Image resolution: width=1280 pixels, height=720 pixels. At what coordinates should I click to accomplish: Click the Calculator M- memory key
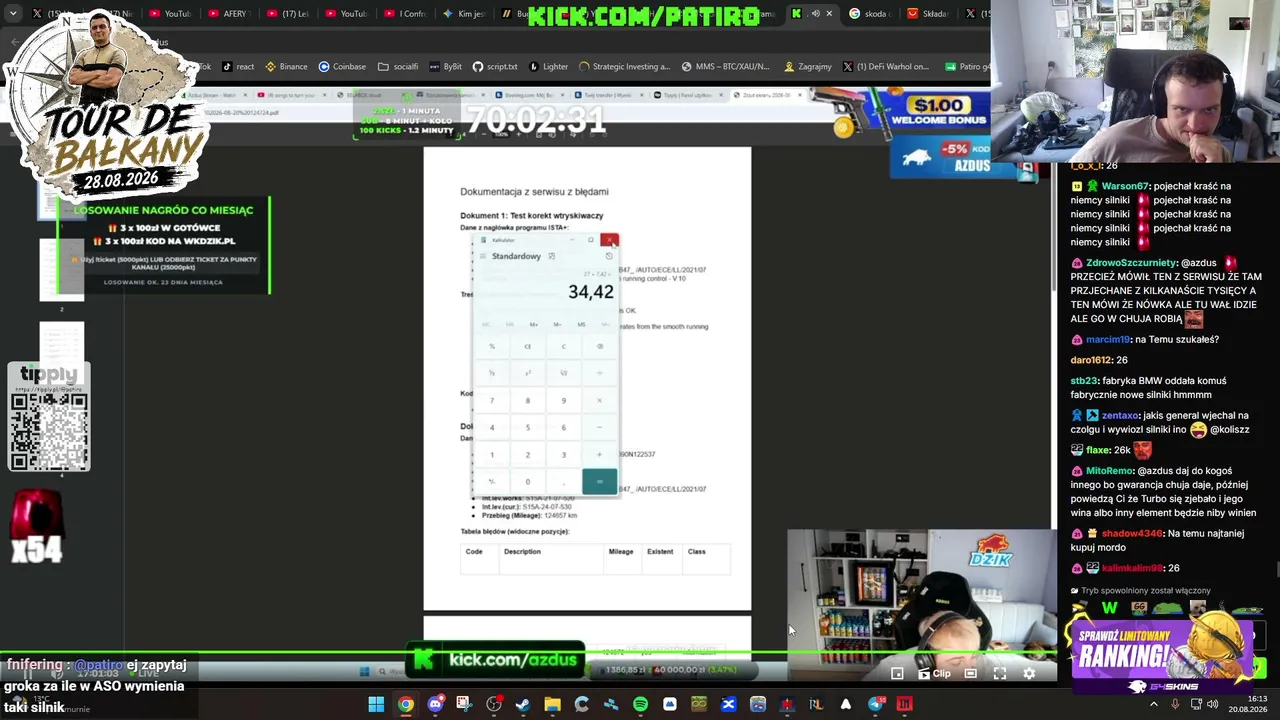[x=558, y=324]
